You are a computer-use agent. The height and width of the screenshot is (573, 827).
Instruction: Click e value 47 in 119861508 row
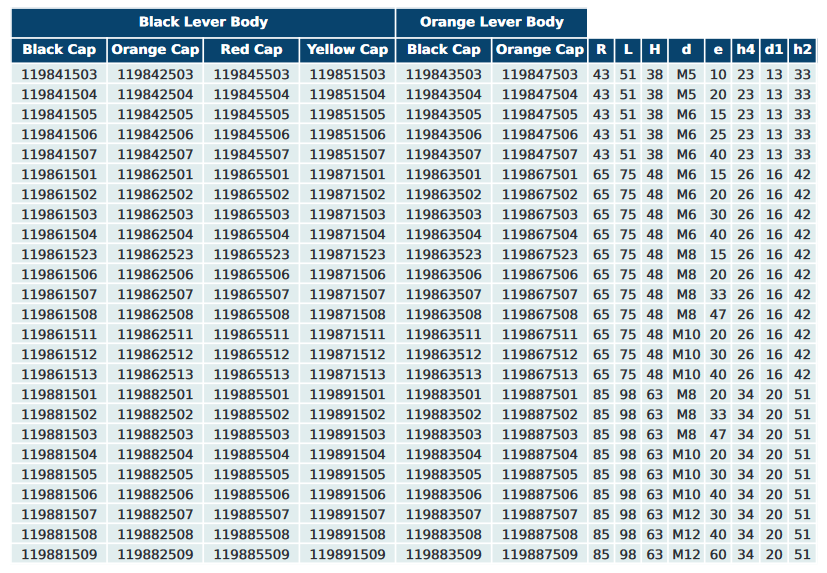point(718,314)
